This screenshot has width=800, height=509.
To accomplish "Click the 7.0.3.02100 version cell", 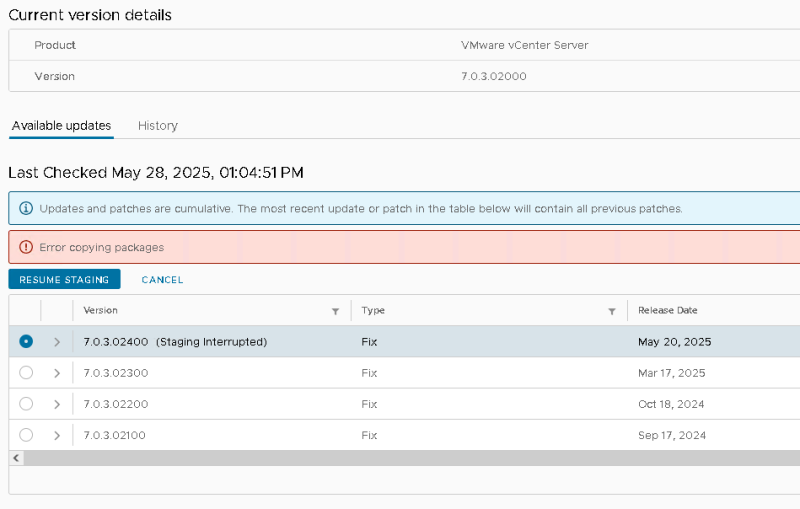I will click(x=115, y=435).
